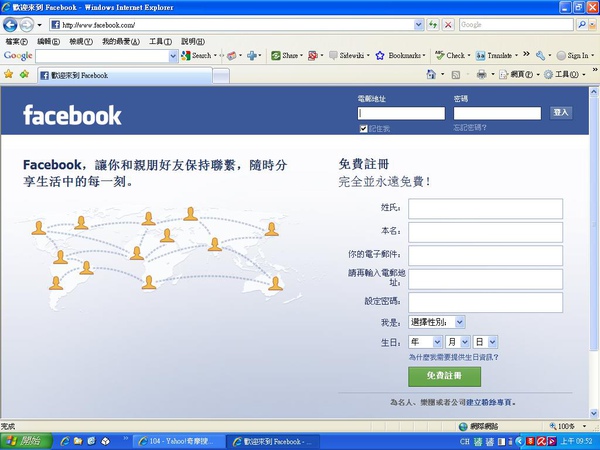Click the Google Toolbar wrench settings icon
This screenshot has height=450, width=600.
(x=540, y=56)
